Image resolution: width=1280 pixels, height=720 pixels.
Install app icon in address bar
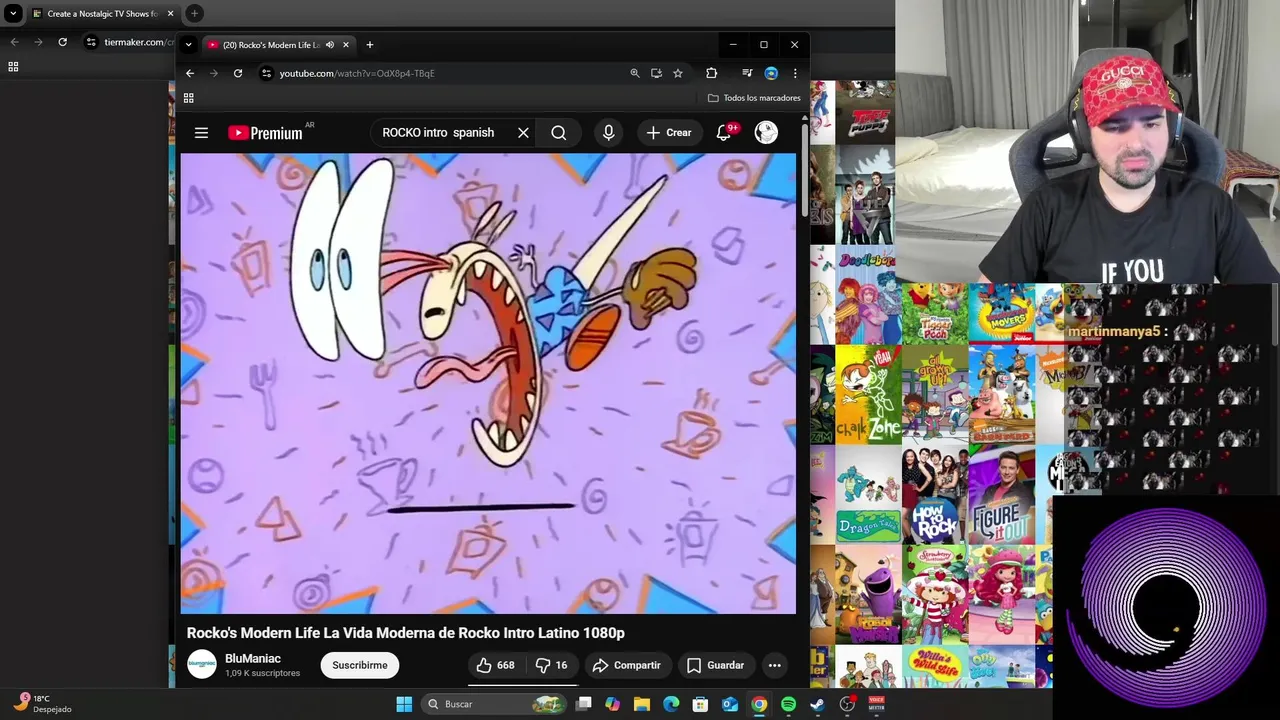[656, 73]
